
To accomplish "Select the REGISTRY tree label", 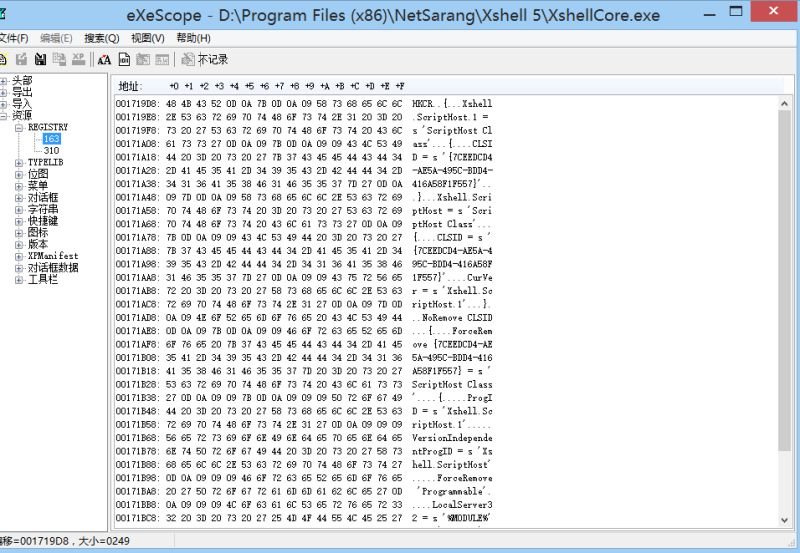I will click(x=47, y=127).
